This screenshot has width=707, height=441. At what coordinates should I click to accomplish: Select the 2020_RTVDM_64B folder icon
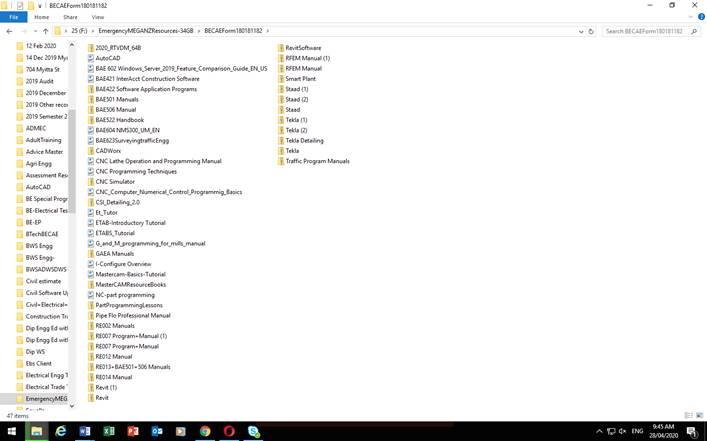91,48
